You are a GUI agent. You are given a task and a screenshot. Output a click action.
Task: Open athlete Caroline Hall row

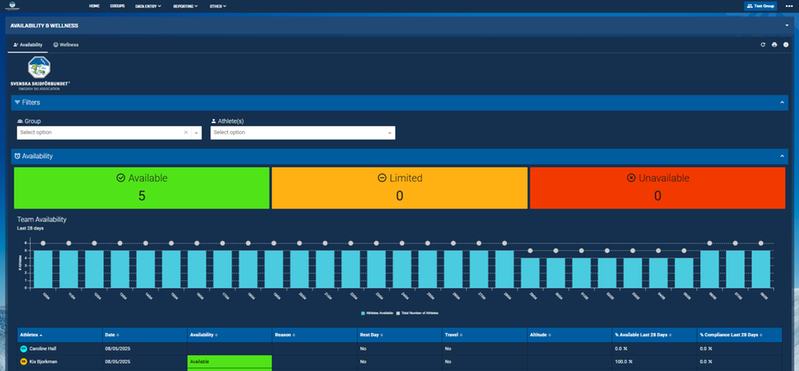tap(400, 349)
